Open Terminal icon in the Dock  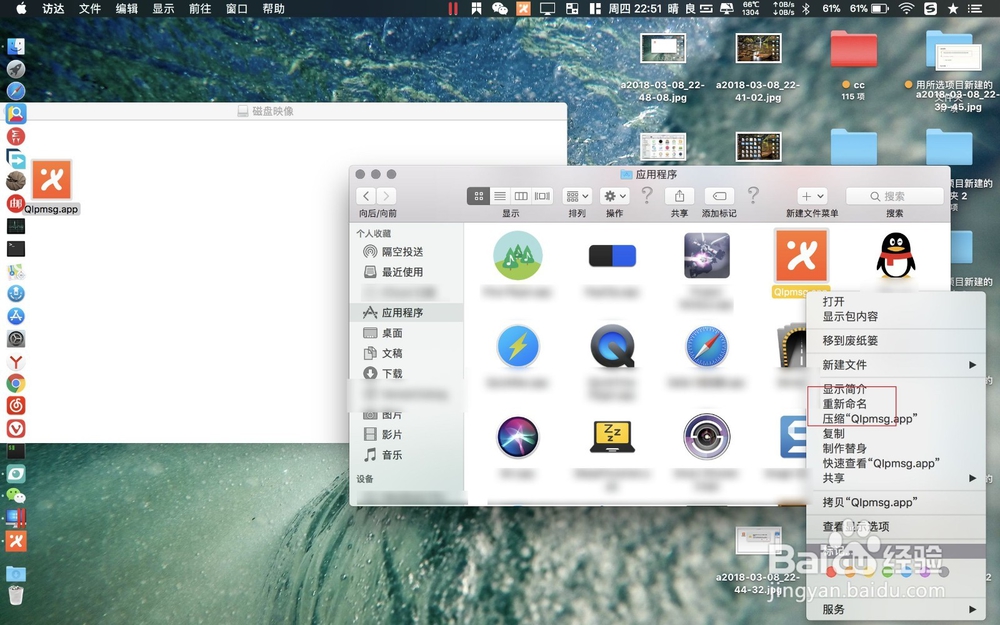click(16, 249)
